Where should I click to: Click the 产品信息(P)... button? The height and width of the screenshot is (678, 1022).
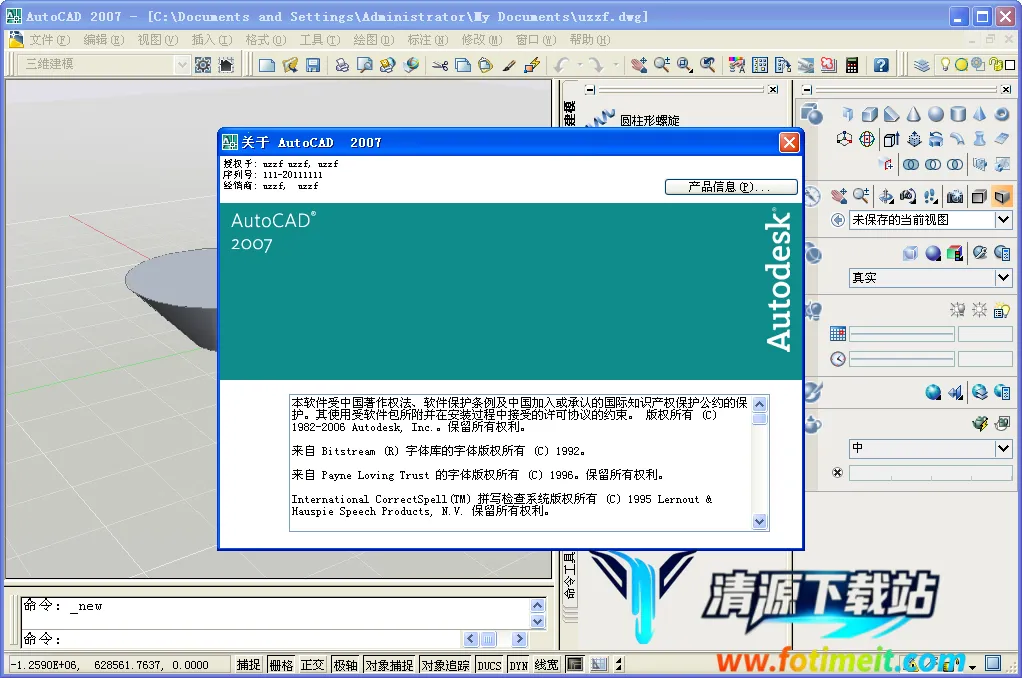[731, 187]
